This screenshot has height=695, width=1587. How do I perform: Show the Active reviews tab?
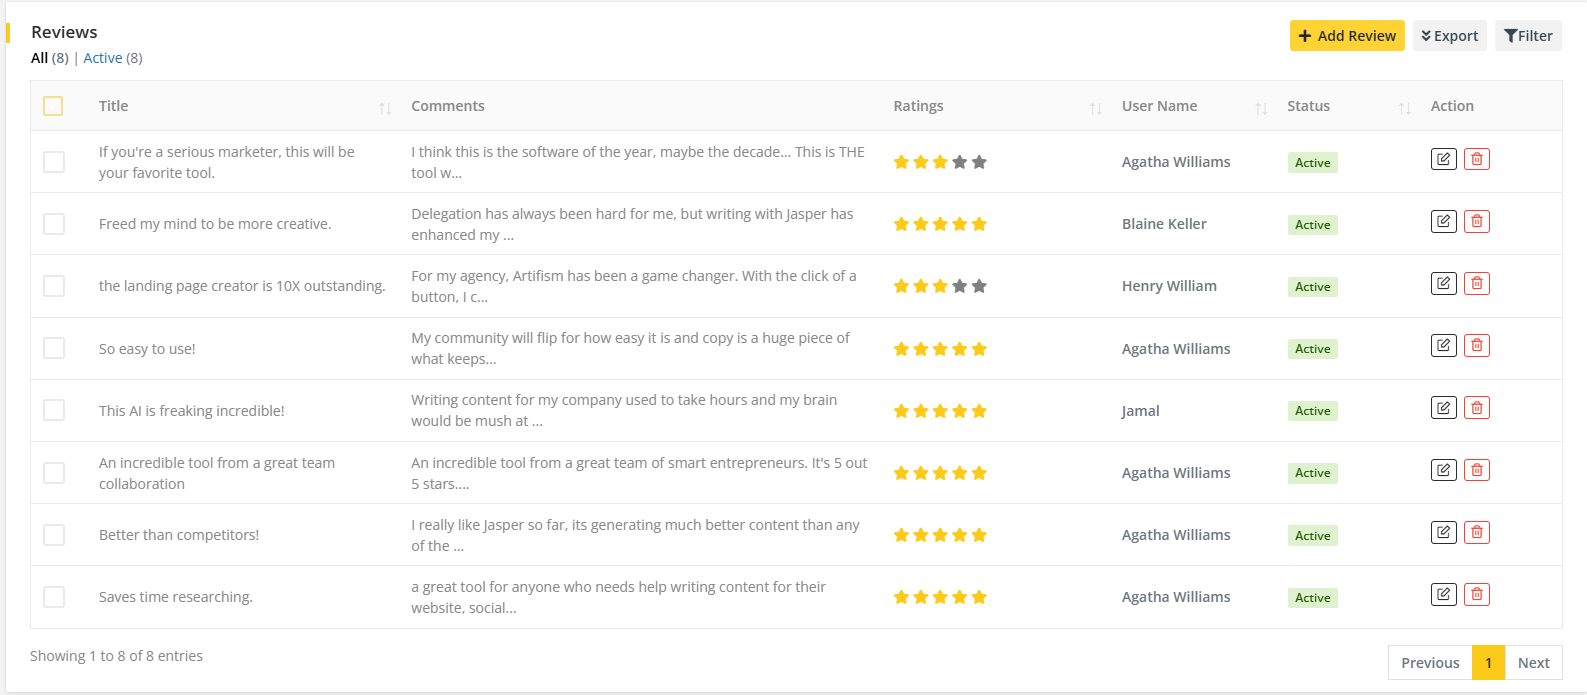pyautogui.click(x=103, y=58)
